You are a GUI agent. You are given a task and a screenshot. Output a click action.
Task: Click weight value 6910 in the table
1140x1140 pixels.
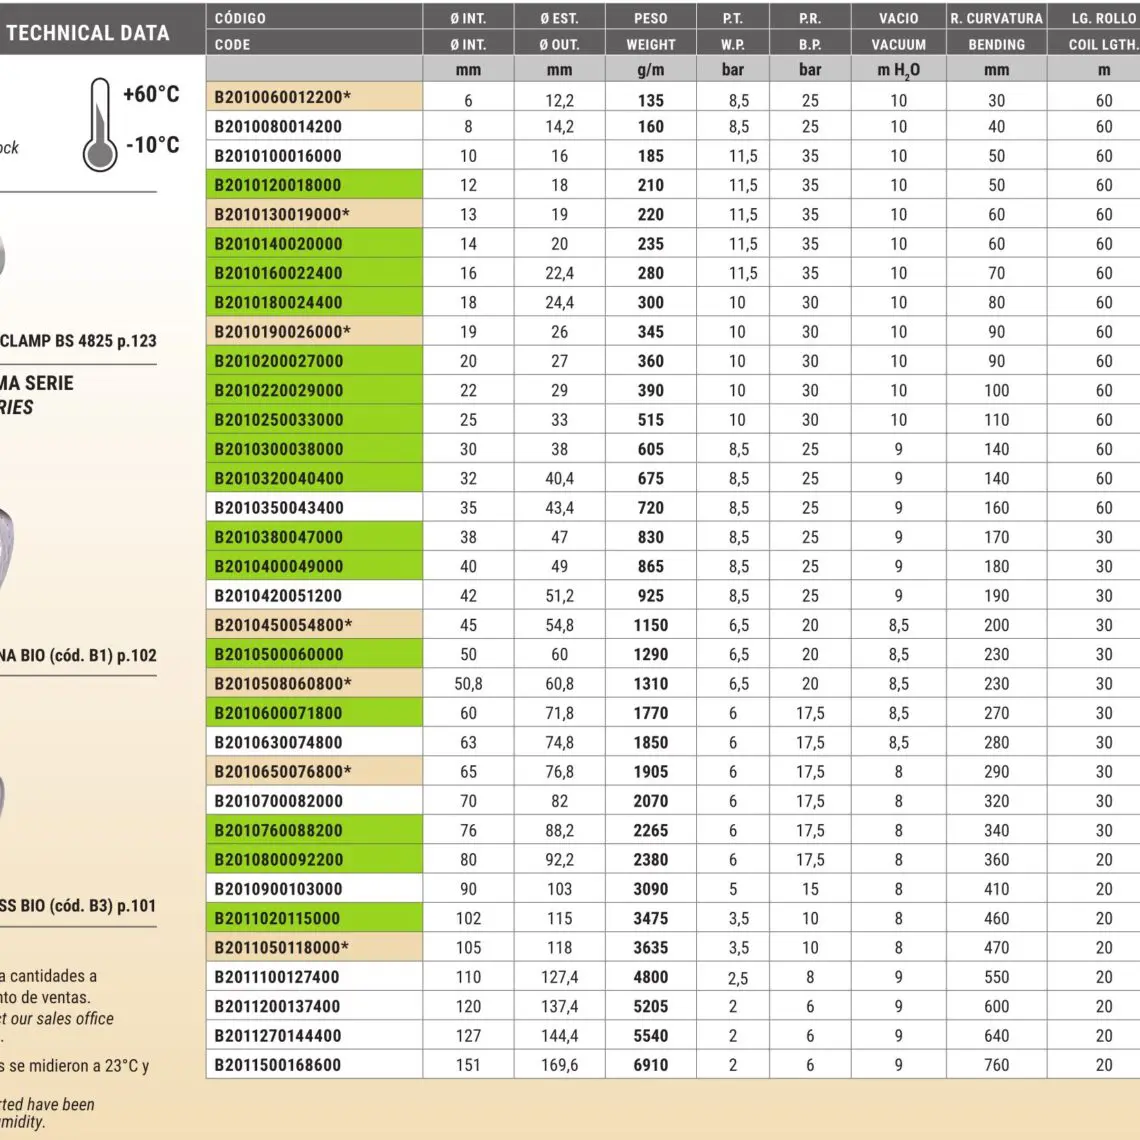tap(650, 1065)
